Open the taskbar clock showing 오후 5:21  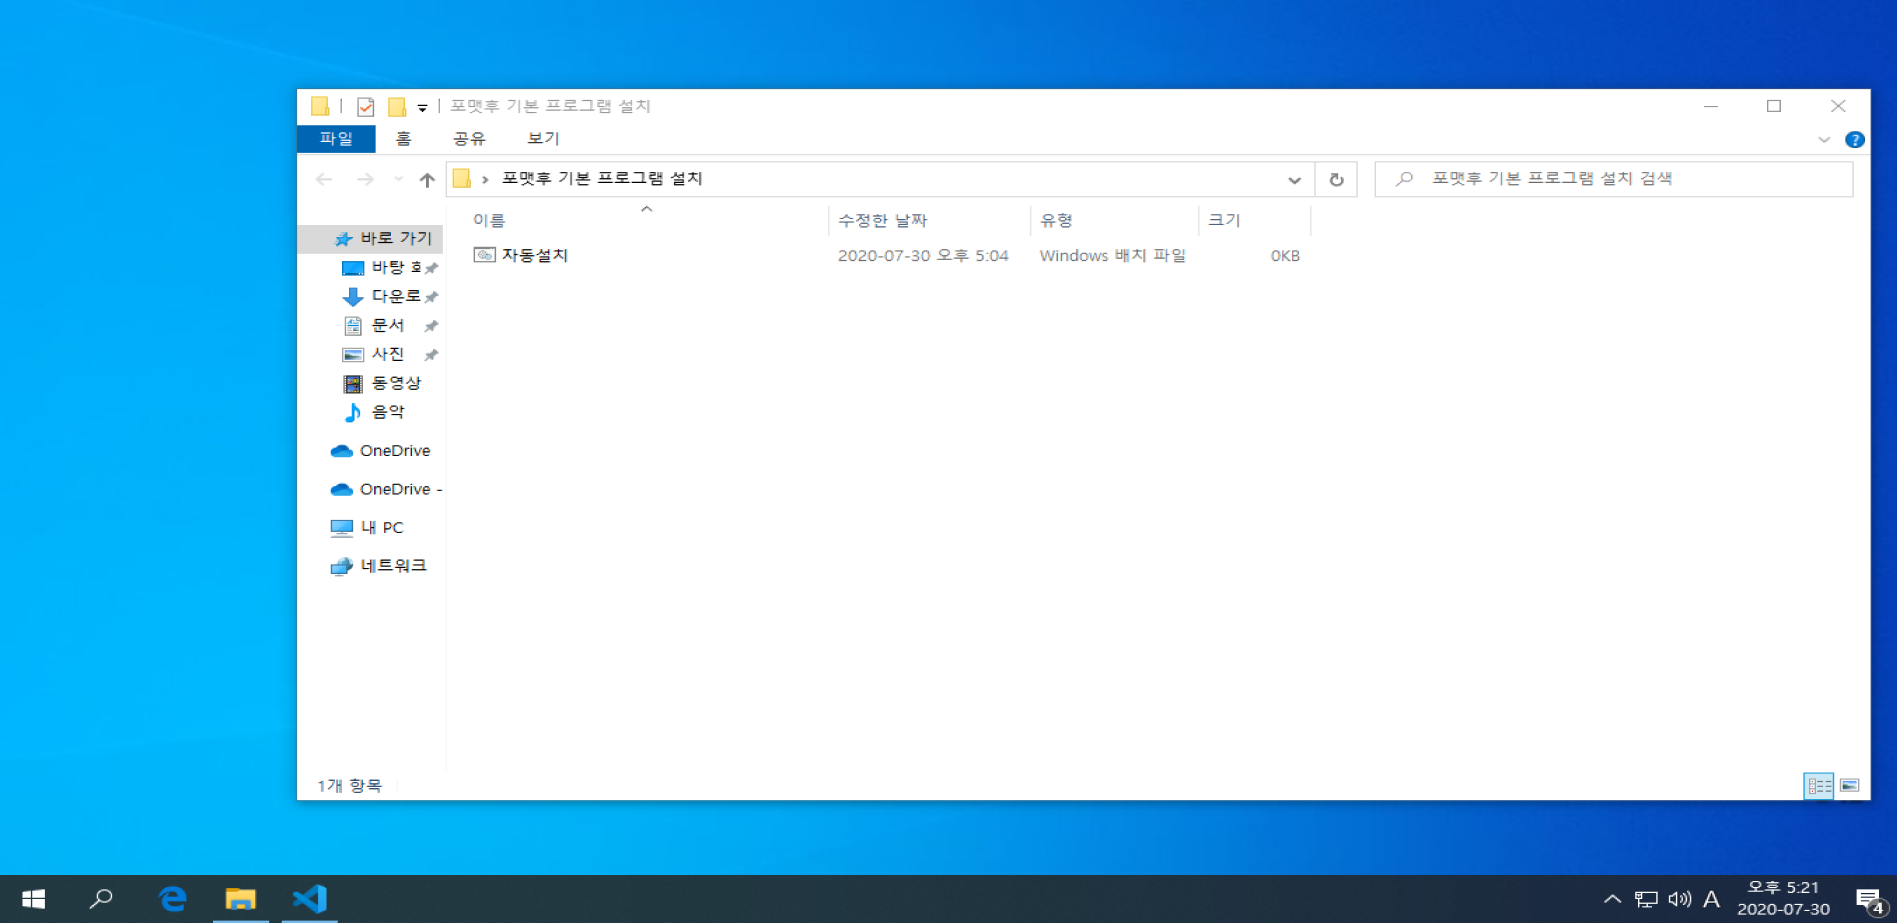(x=1783, y=898)
